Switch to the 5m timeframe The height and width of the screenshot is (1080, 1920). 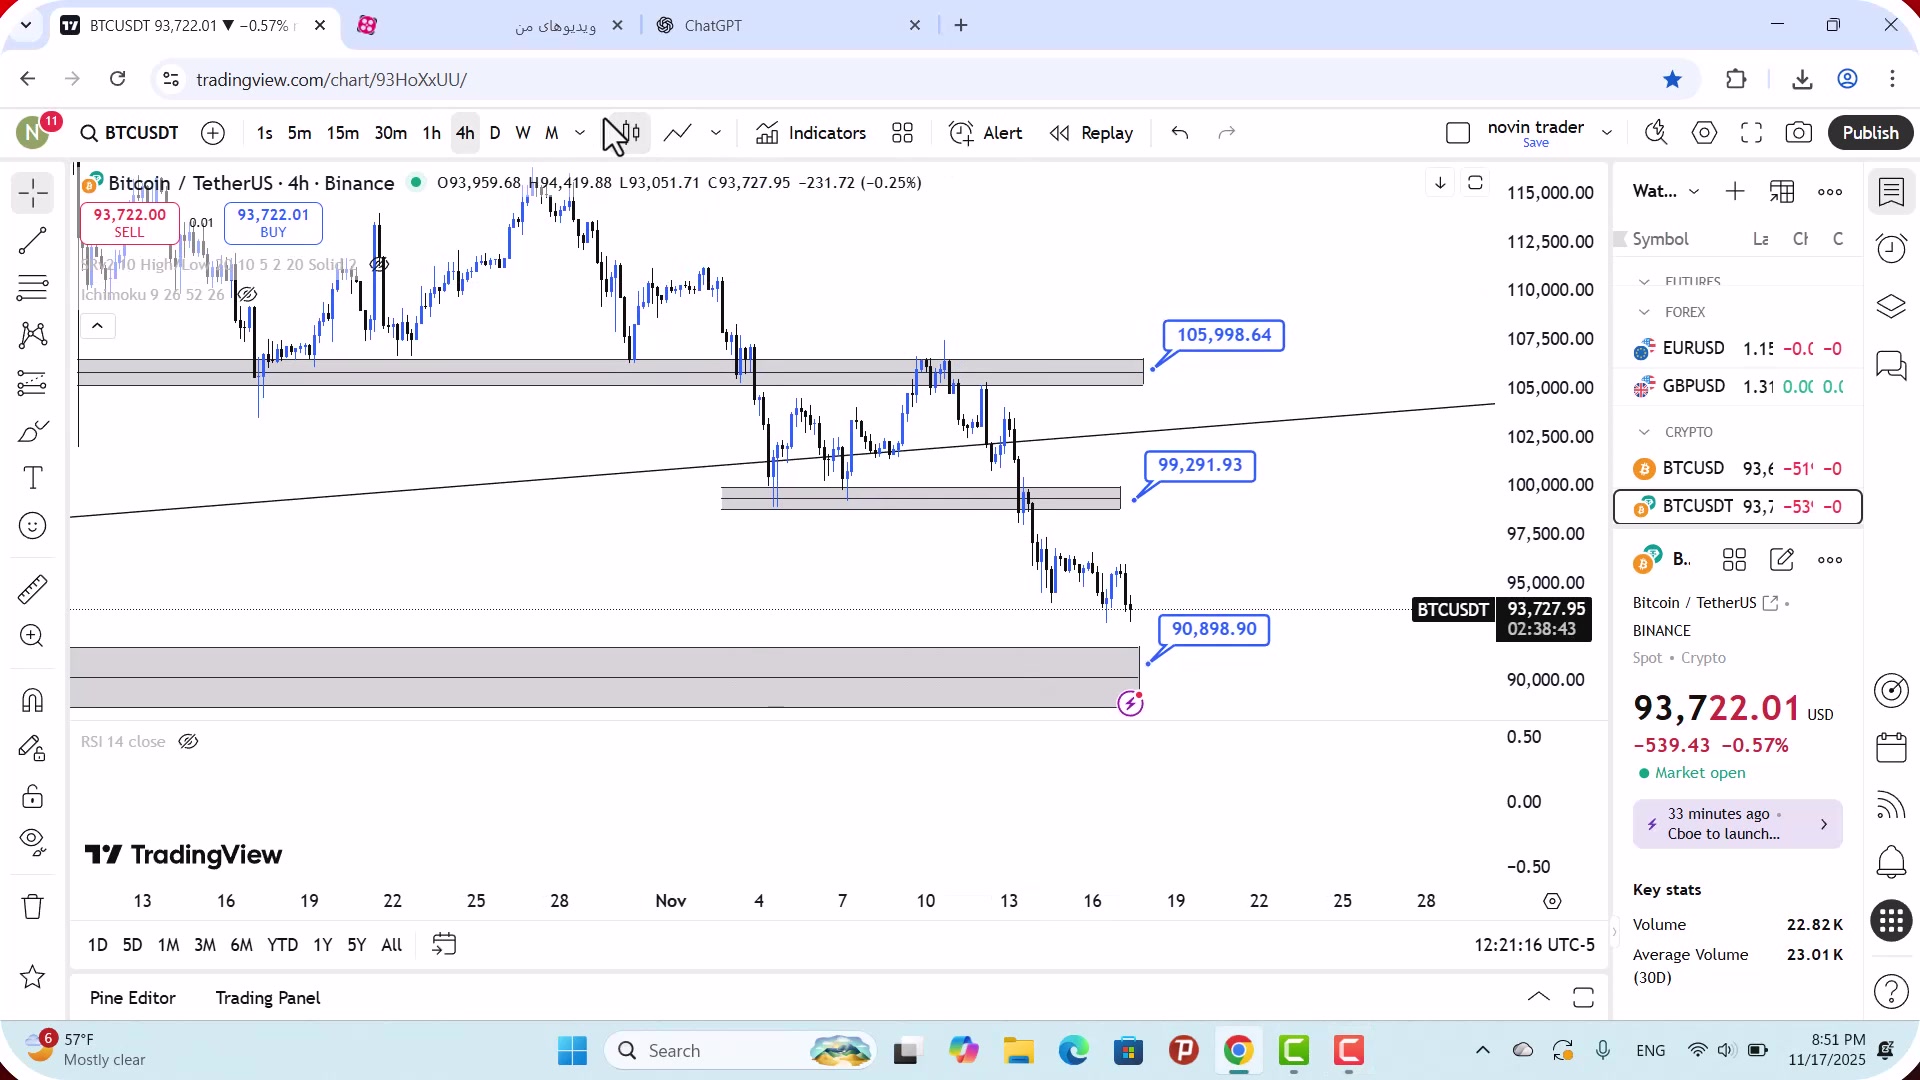coord(299,133)
